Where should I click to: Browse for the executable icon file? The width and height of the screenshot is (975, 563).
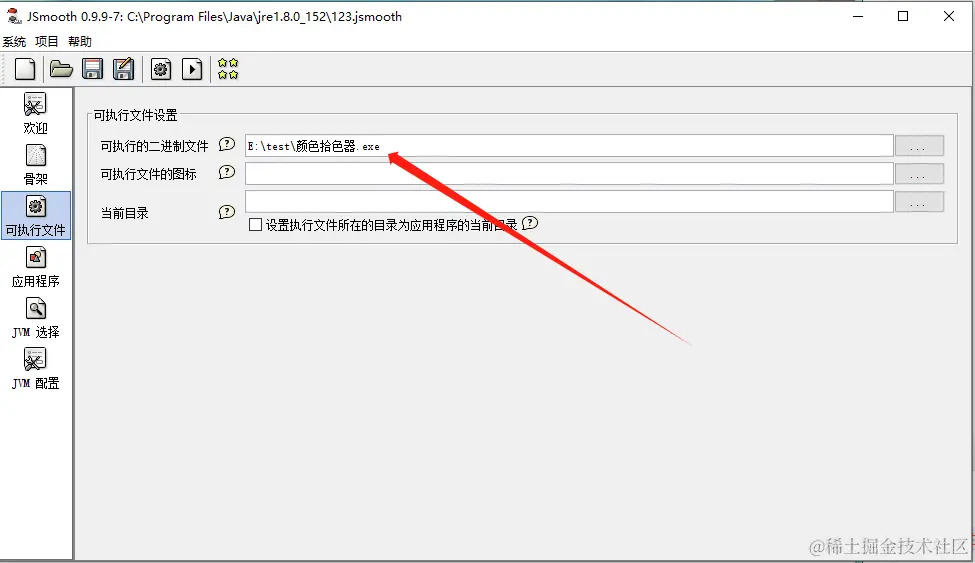click(919, 174)
